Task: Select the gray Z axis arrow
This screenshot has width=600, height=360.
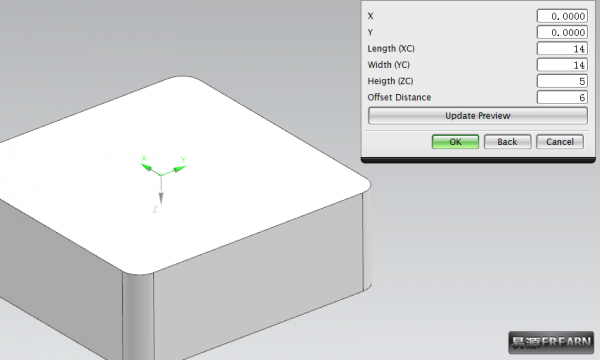Action: pyautogui.click(x=161, y=196)
